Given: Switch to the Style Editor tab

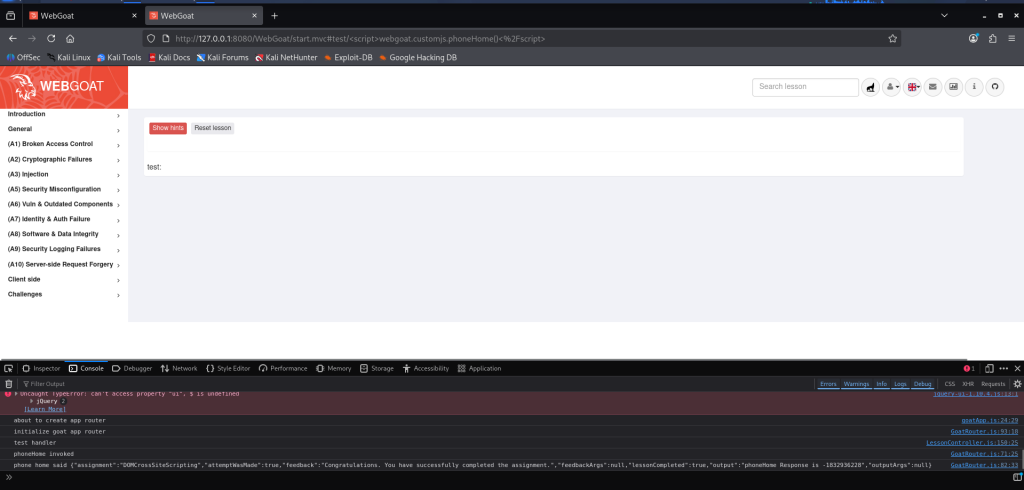Looking at the screenshot, I should 228,368.
